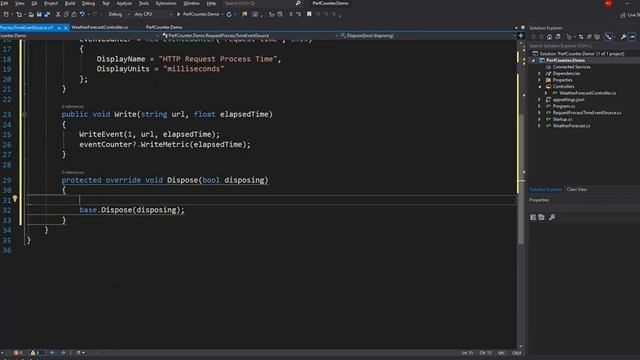Open the Help menu
The image size is (640, 360).
pos(211,3)
